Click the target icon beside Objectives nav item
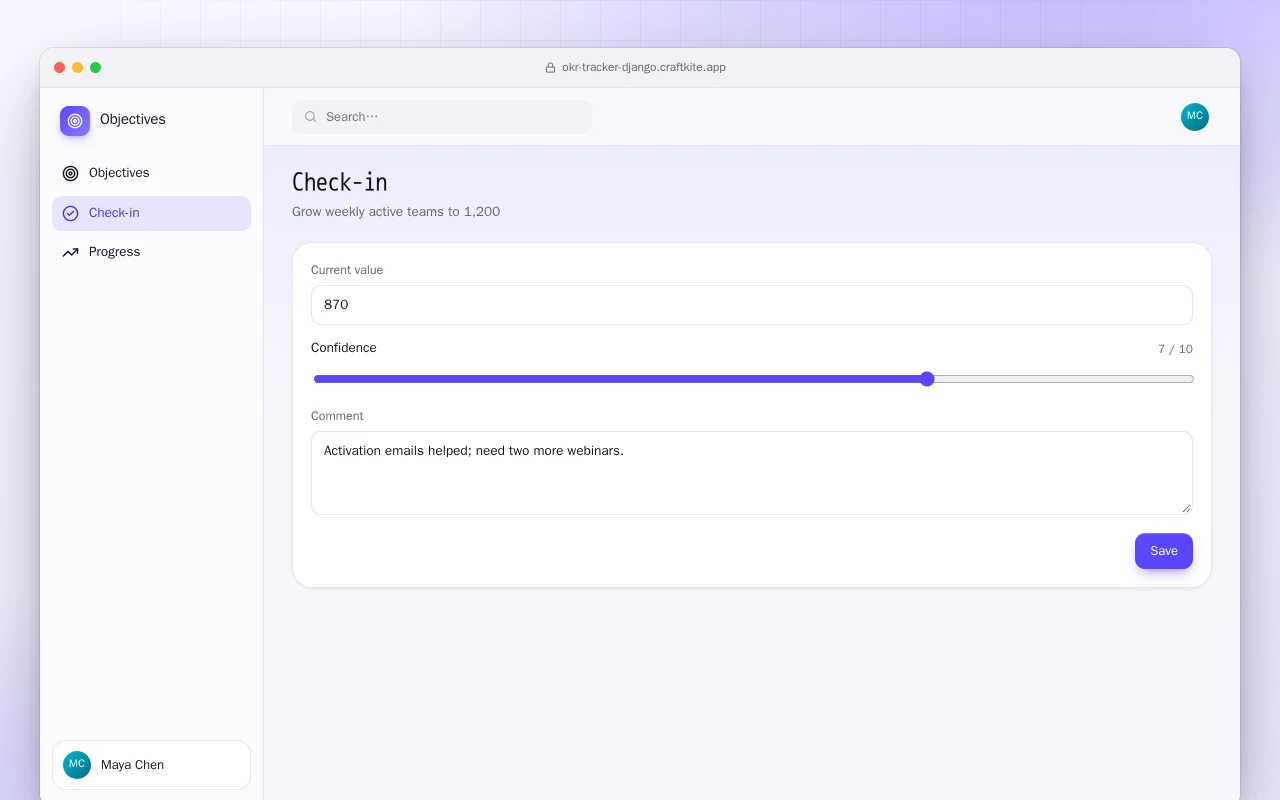This screenshot has height=800, width=1280. (x=70, y=173)
